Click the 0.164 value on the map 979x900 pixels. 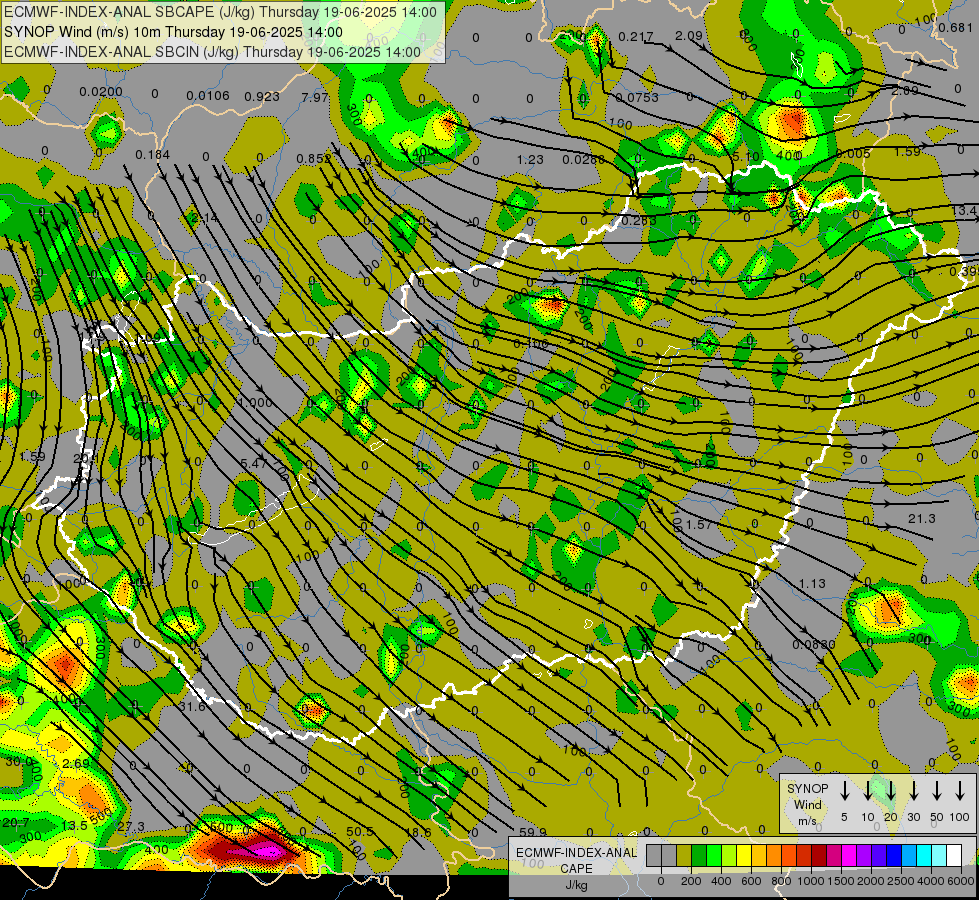152,154
